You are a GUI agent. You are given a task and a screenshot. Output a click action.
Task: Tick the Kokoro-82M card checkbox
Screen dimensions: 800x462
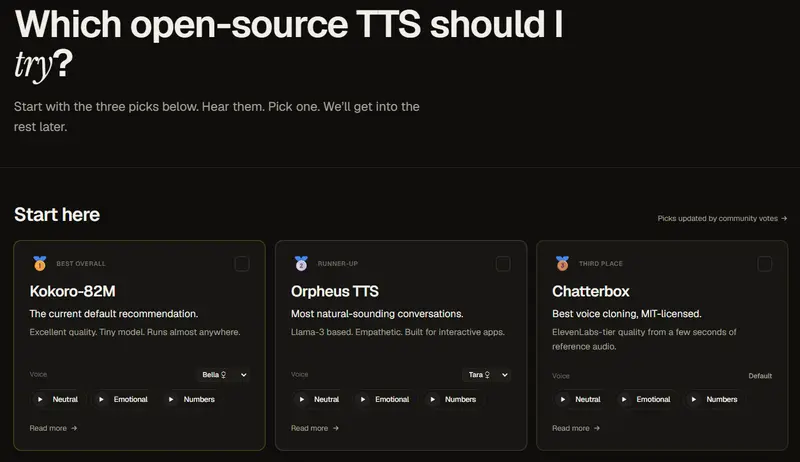[242, 264]
